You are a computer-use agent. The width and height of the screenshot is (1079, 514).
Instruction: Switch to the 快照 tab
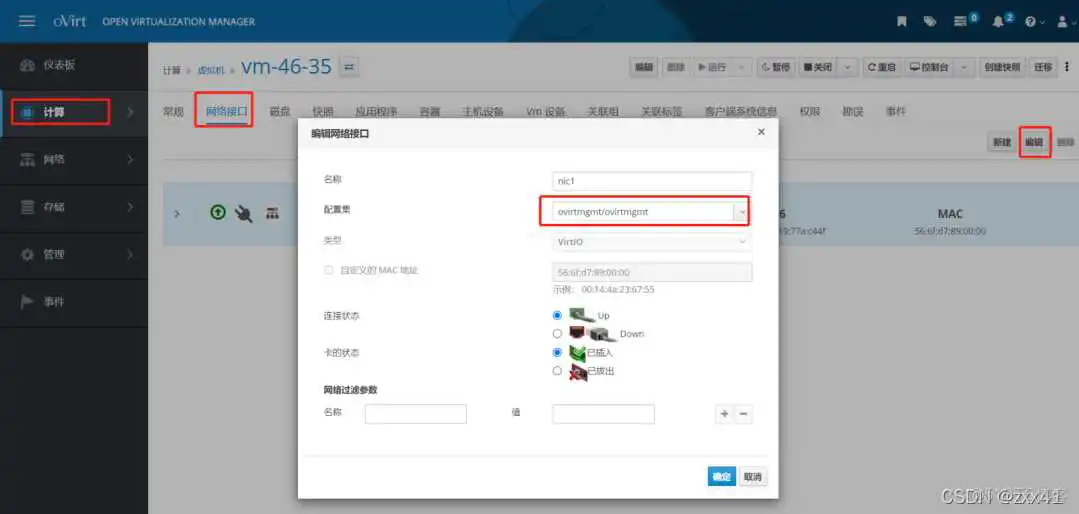point(323,111)
